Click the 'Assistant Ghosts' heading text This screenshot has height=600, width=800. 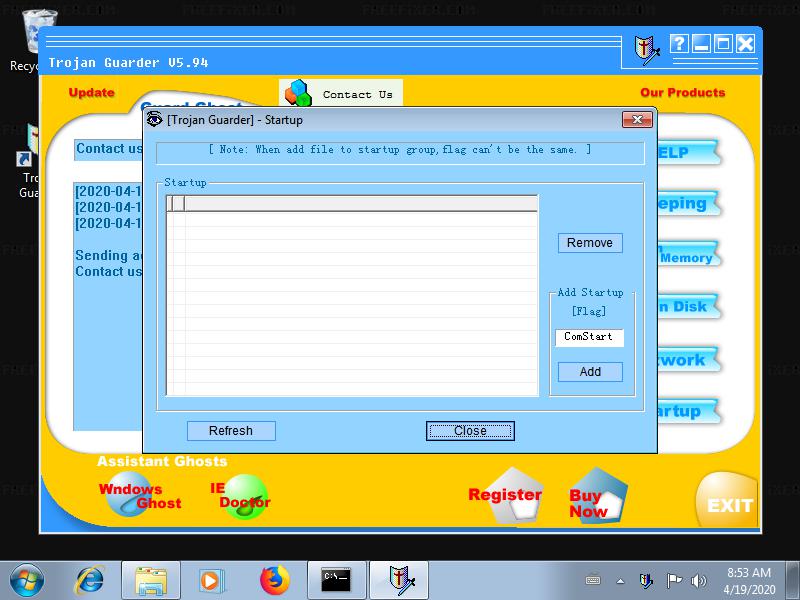[x=162, y=461]
